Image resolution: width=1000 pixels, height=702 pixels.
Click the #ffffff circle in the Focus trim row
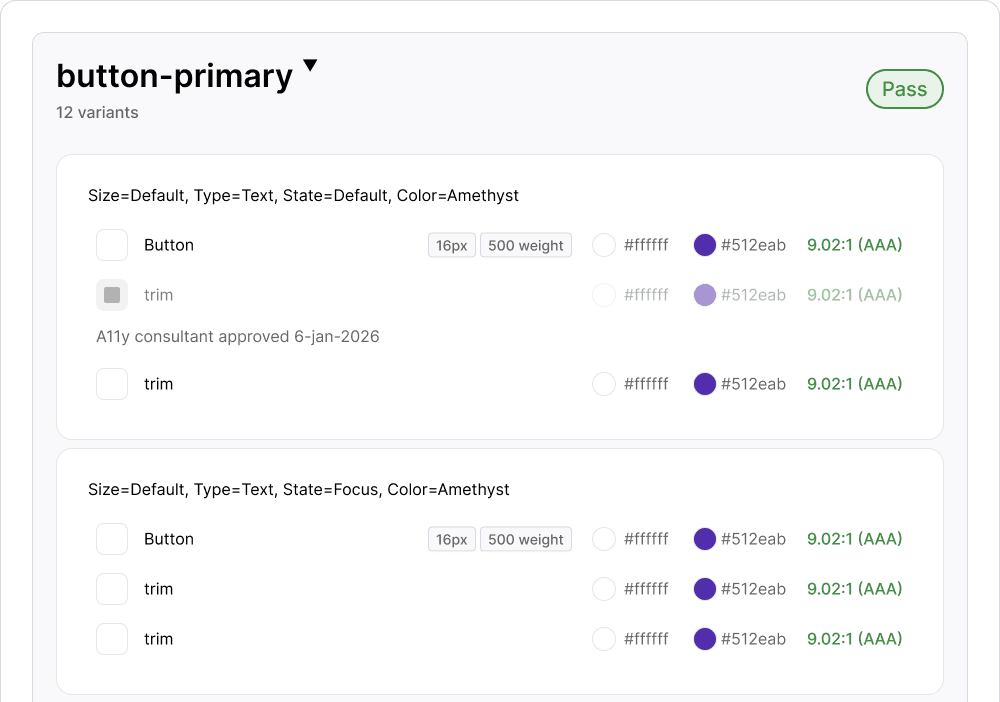pyautogui.click(x=604, y=589)
